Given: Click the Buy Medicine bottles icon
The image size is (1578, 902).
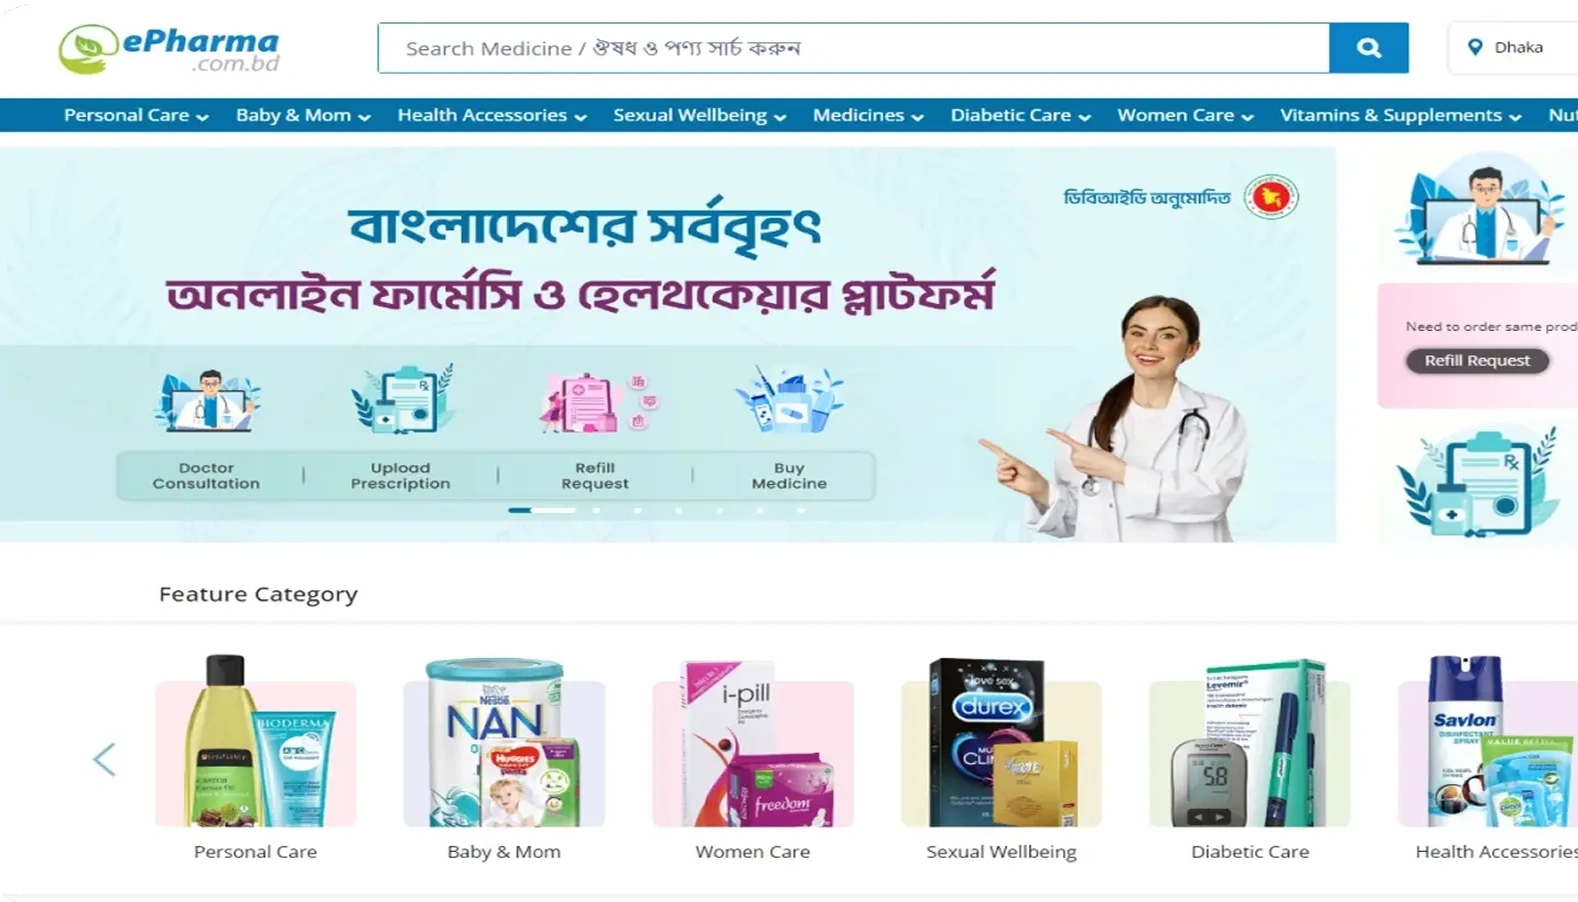Looking at the screenshot, I should (x=789, y=399).
